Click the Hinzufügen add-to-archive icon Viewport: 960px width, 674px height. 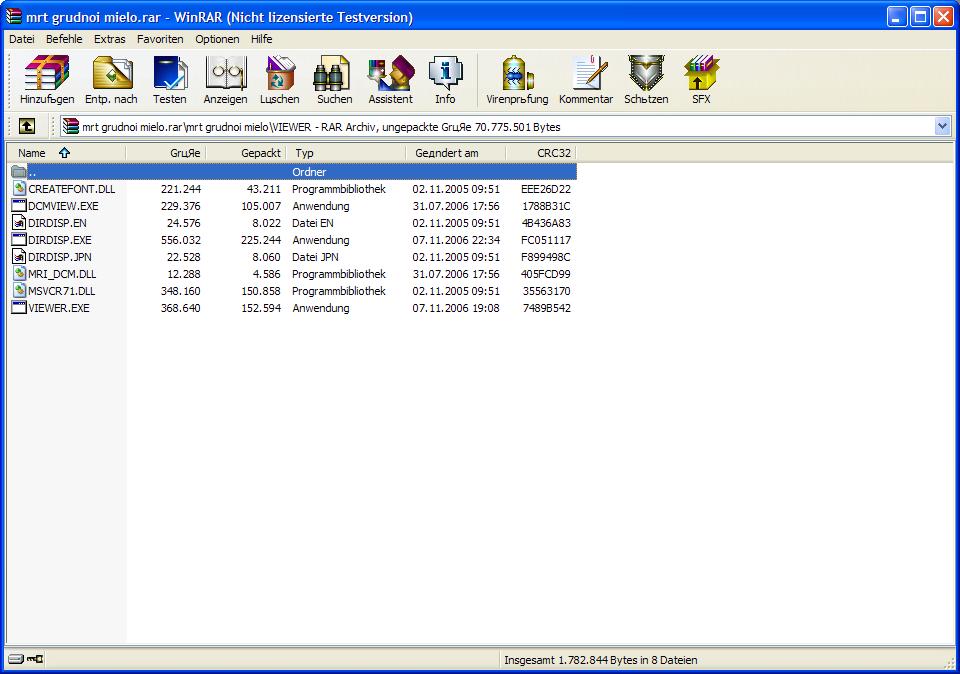click(47, 80)
